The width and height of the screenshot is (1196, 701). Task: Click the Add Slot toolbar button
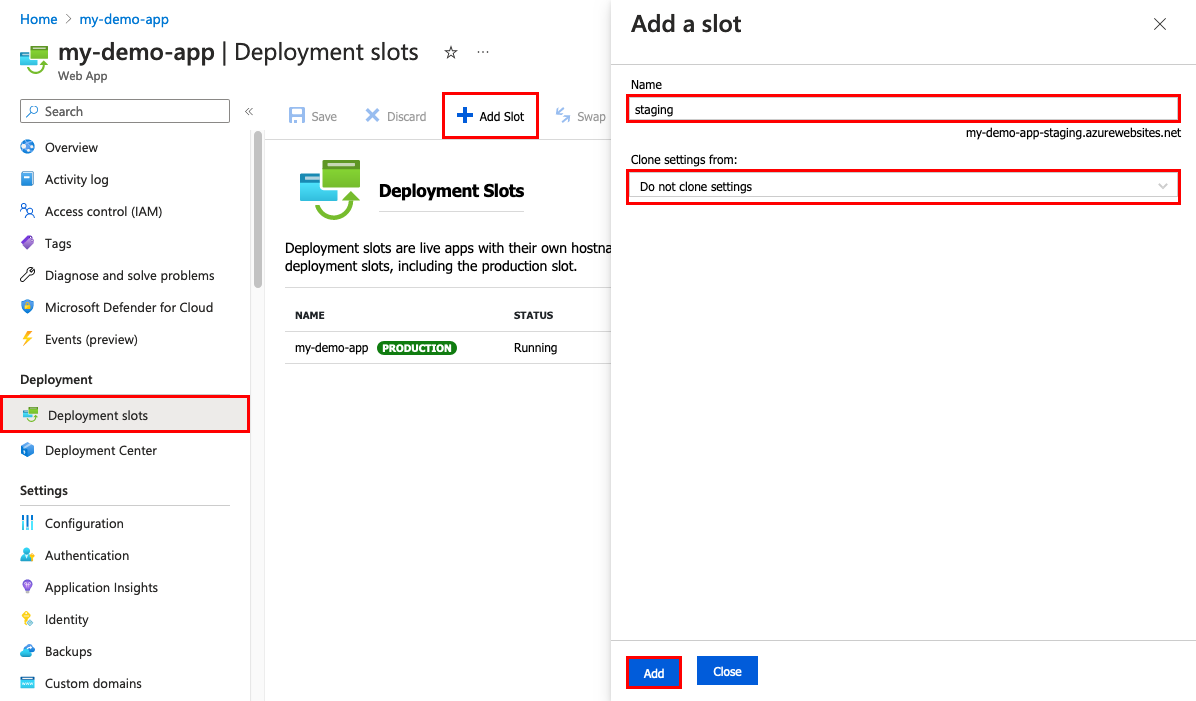point(490,116)
